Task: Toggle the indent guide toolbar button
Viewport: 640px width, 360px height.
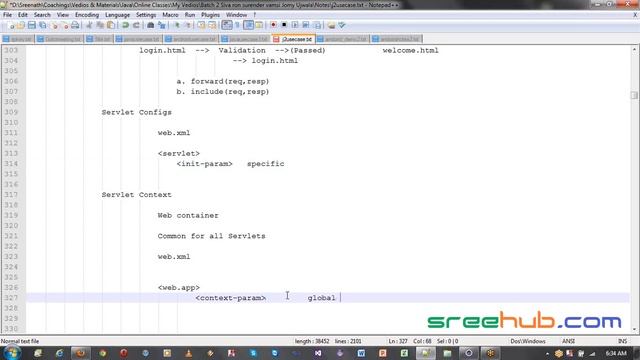Action: click(x=248, y=25)
